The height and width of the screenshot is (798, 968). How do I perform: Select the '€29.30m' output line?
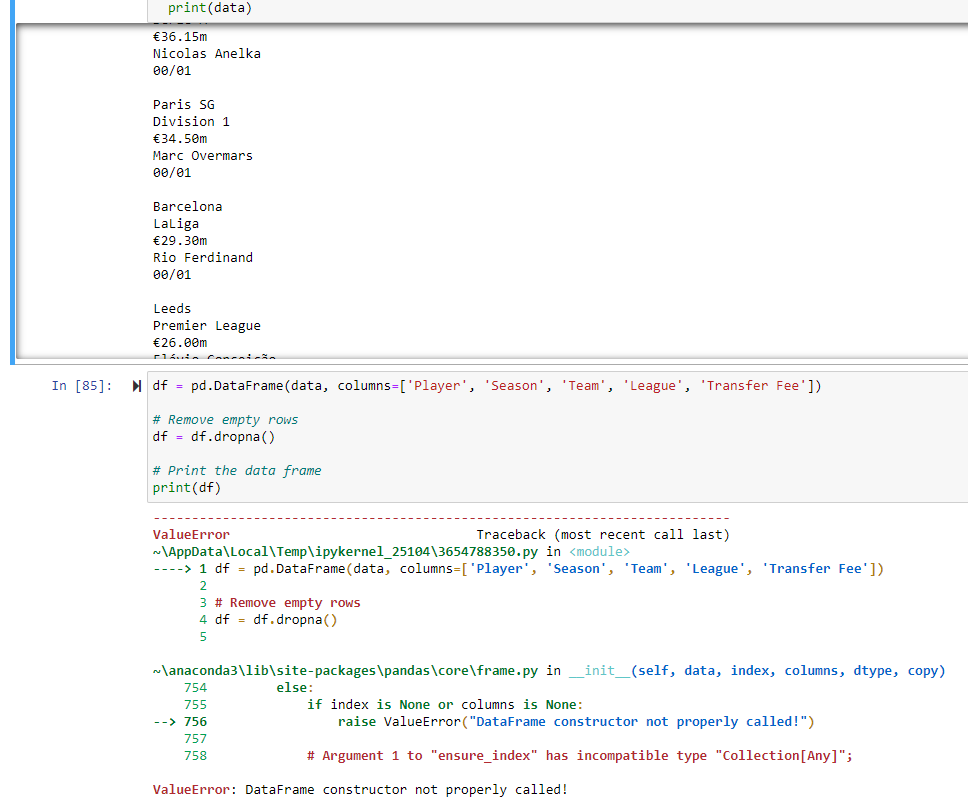[x=180, y=241]
